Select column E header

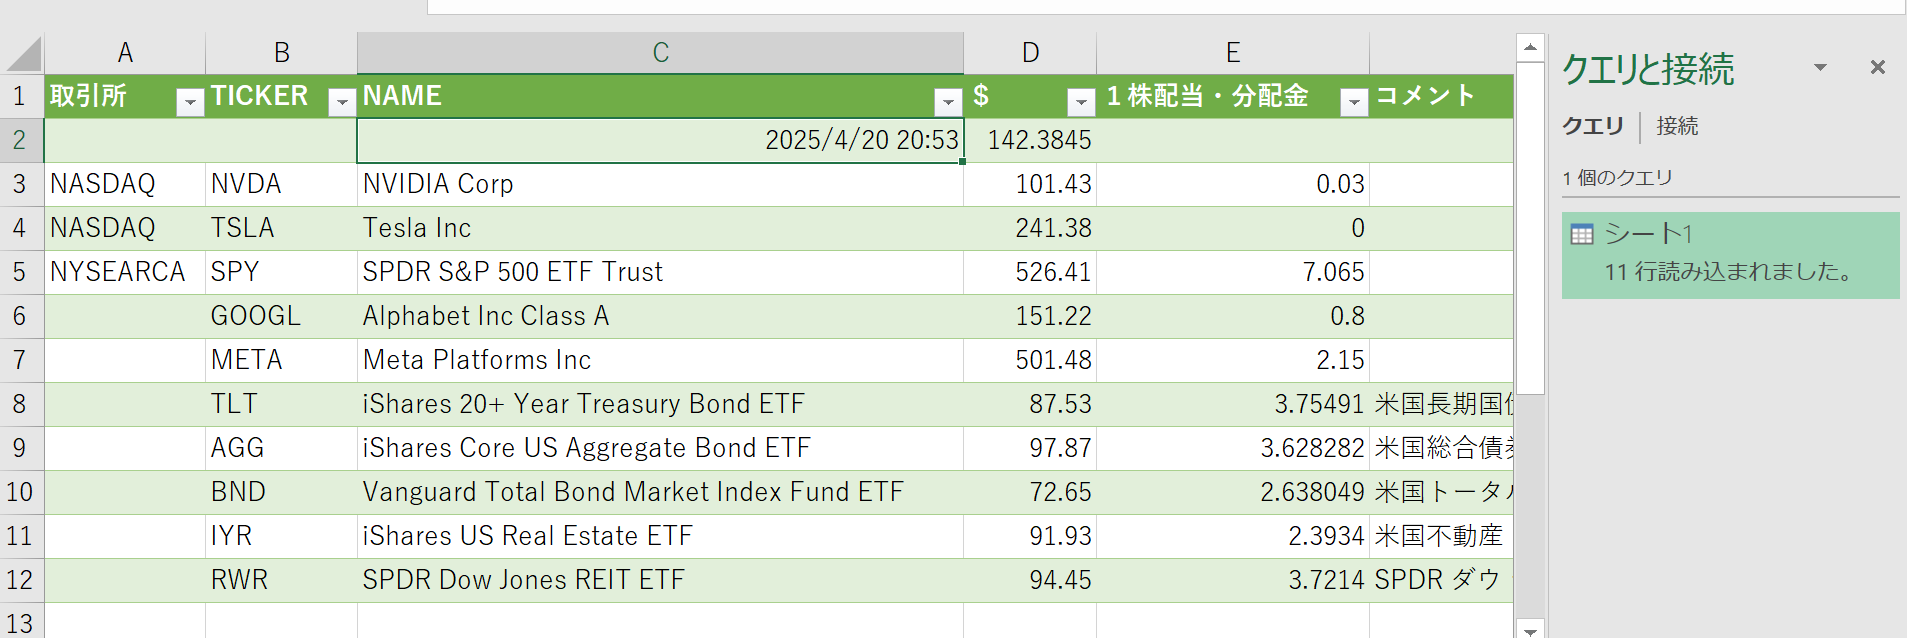click(1233, 53)
